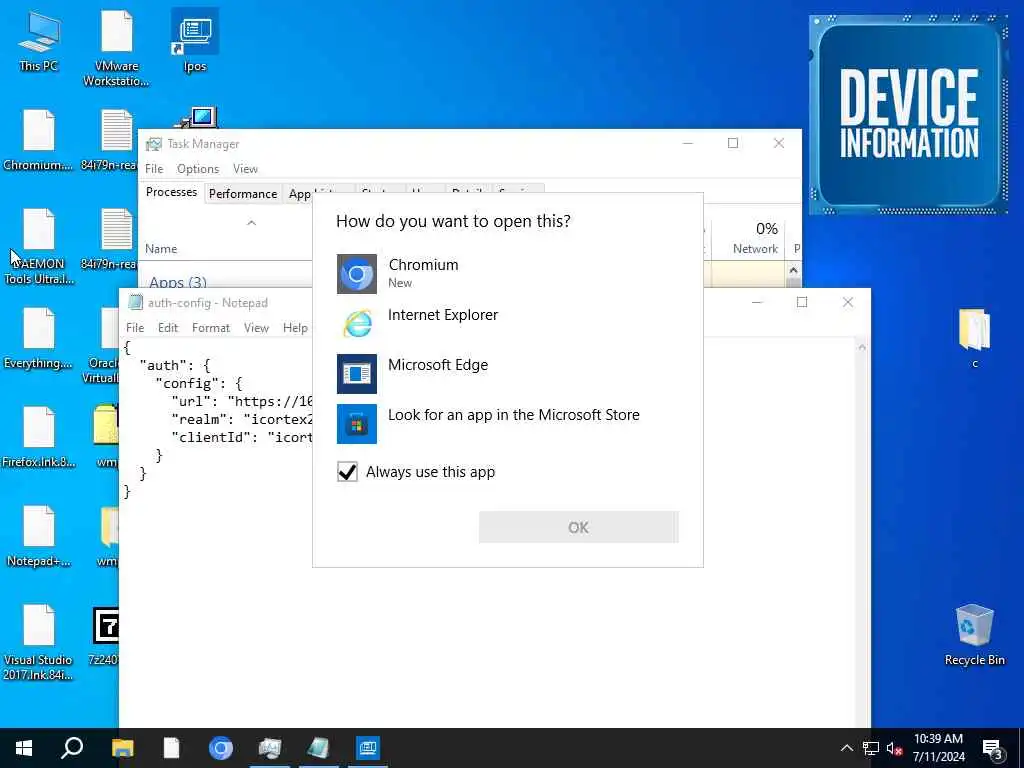
Task: Open File Explorer from taskbar
Action: click(x=122, y=748)
